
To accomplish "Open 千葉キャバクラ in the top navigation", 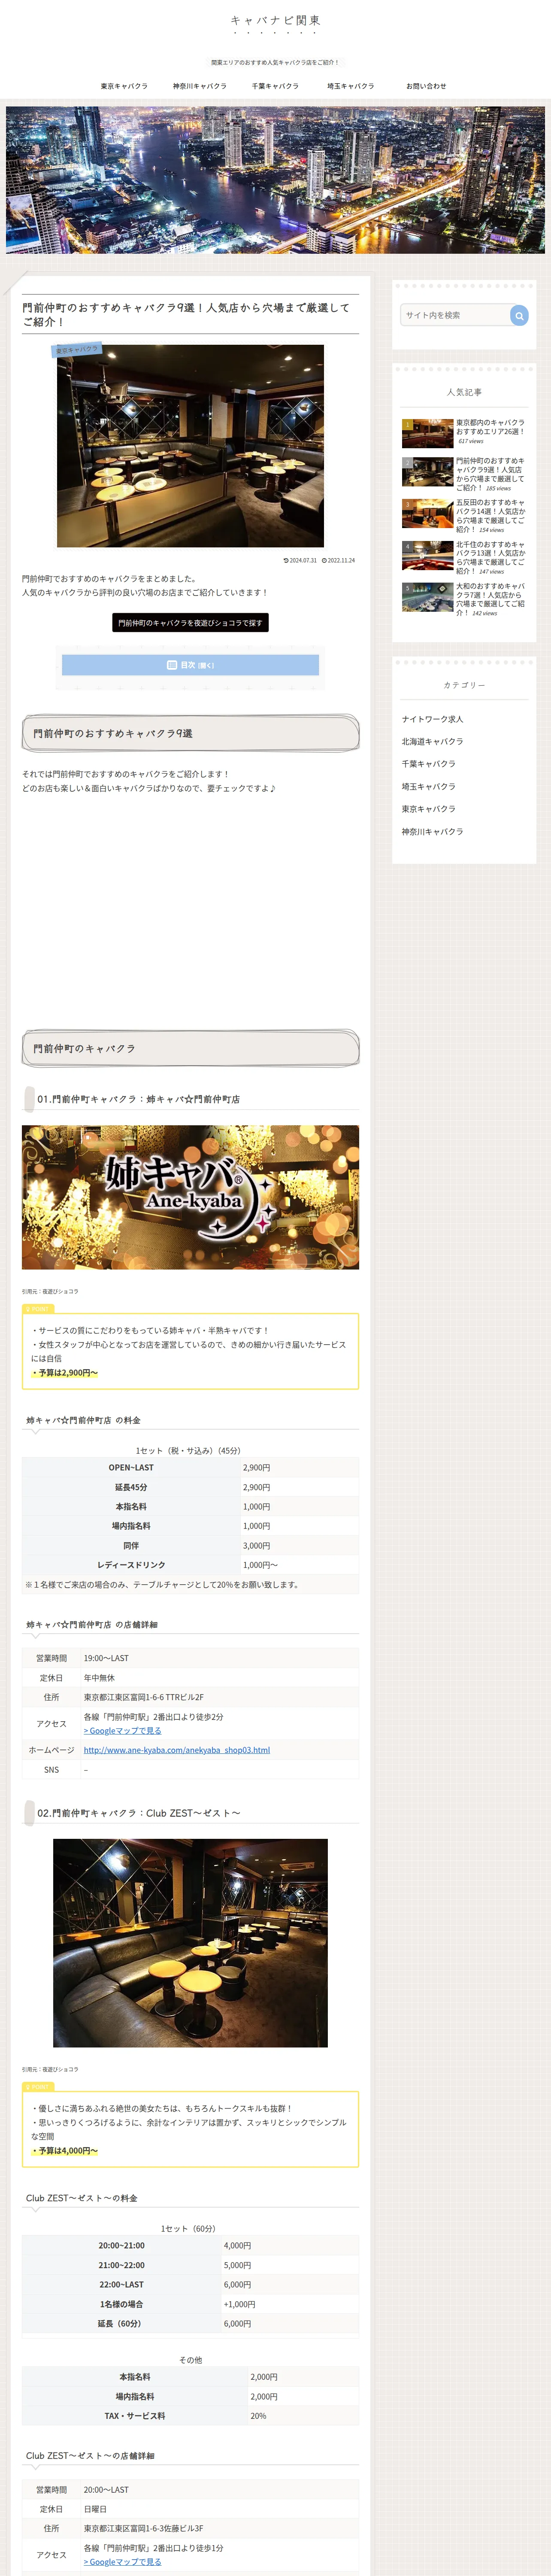I will click(x=275, y=86).
